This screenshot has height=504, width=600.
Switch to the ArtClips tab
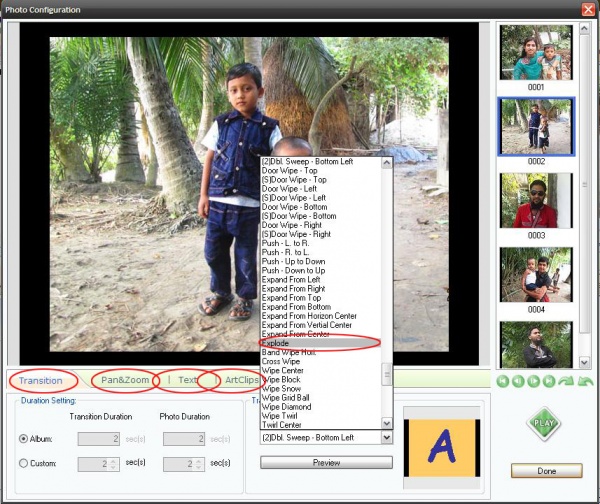(242, 380)
